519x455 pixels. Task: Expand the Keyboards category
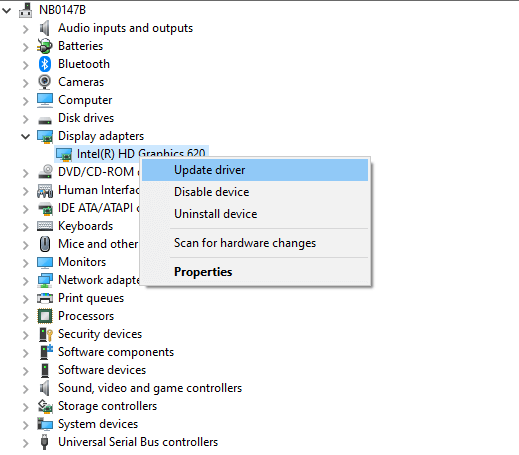tap(25, 227)
